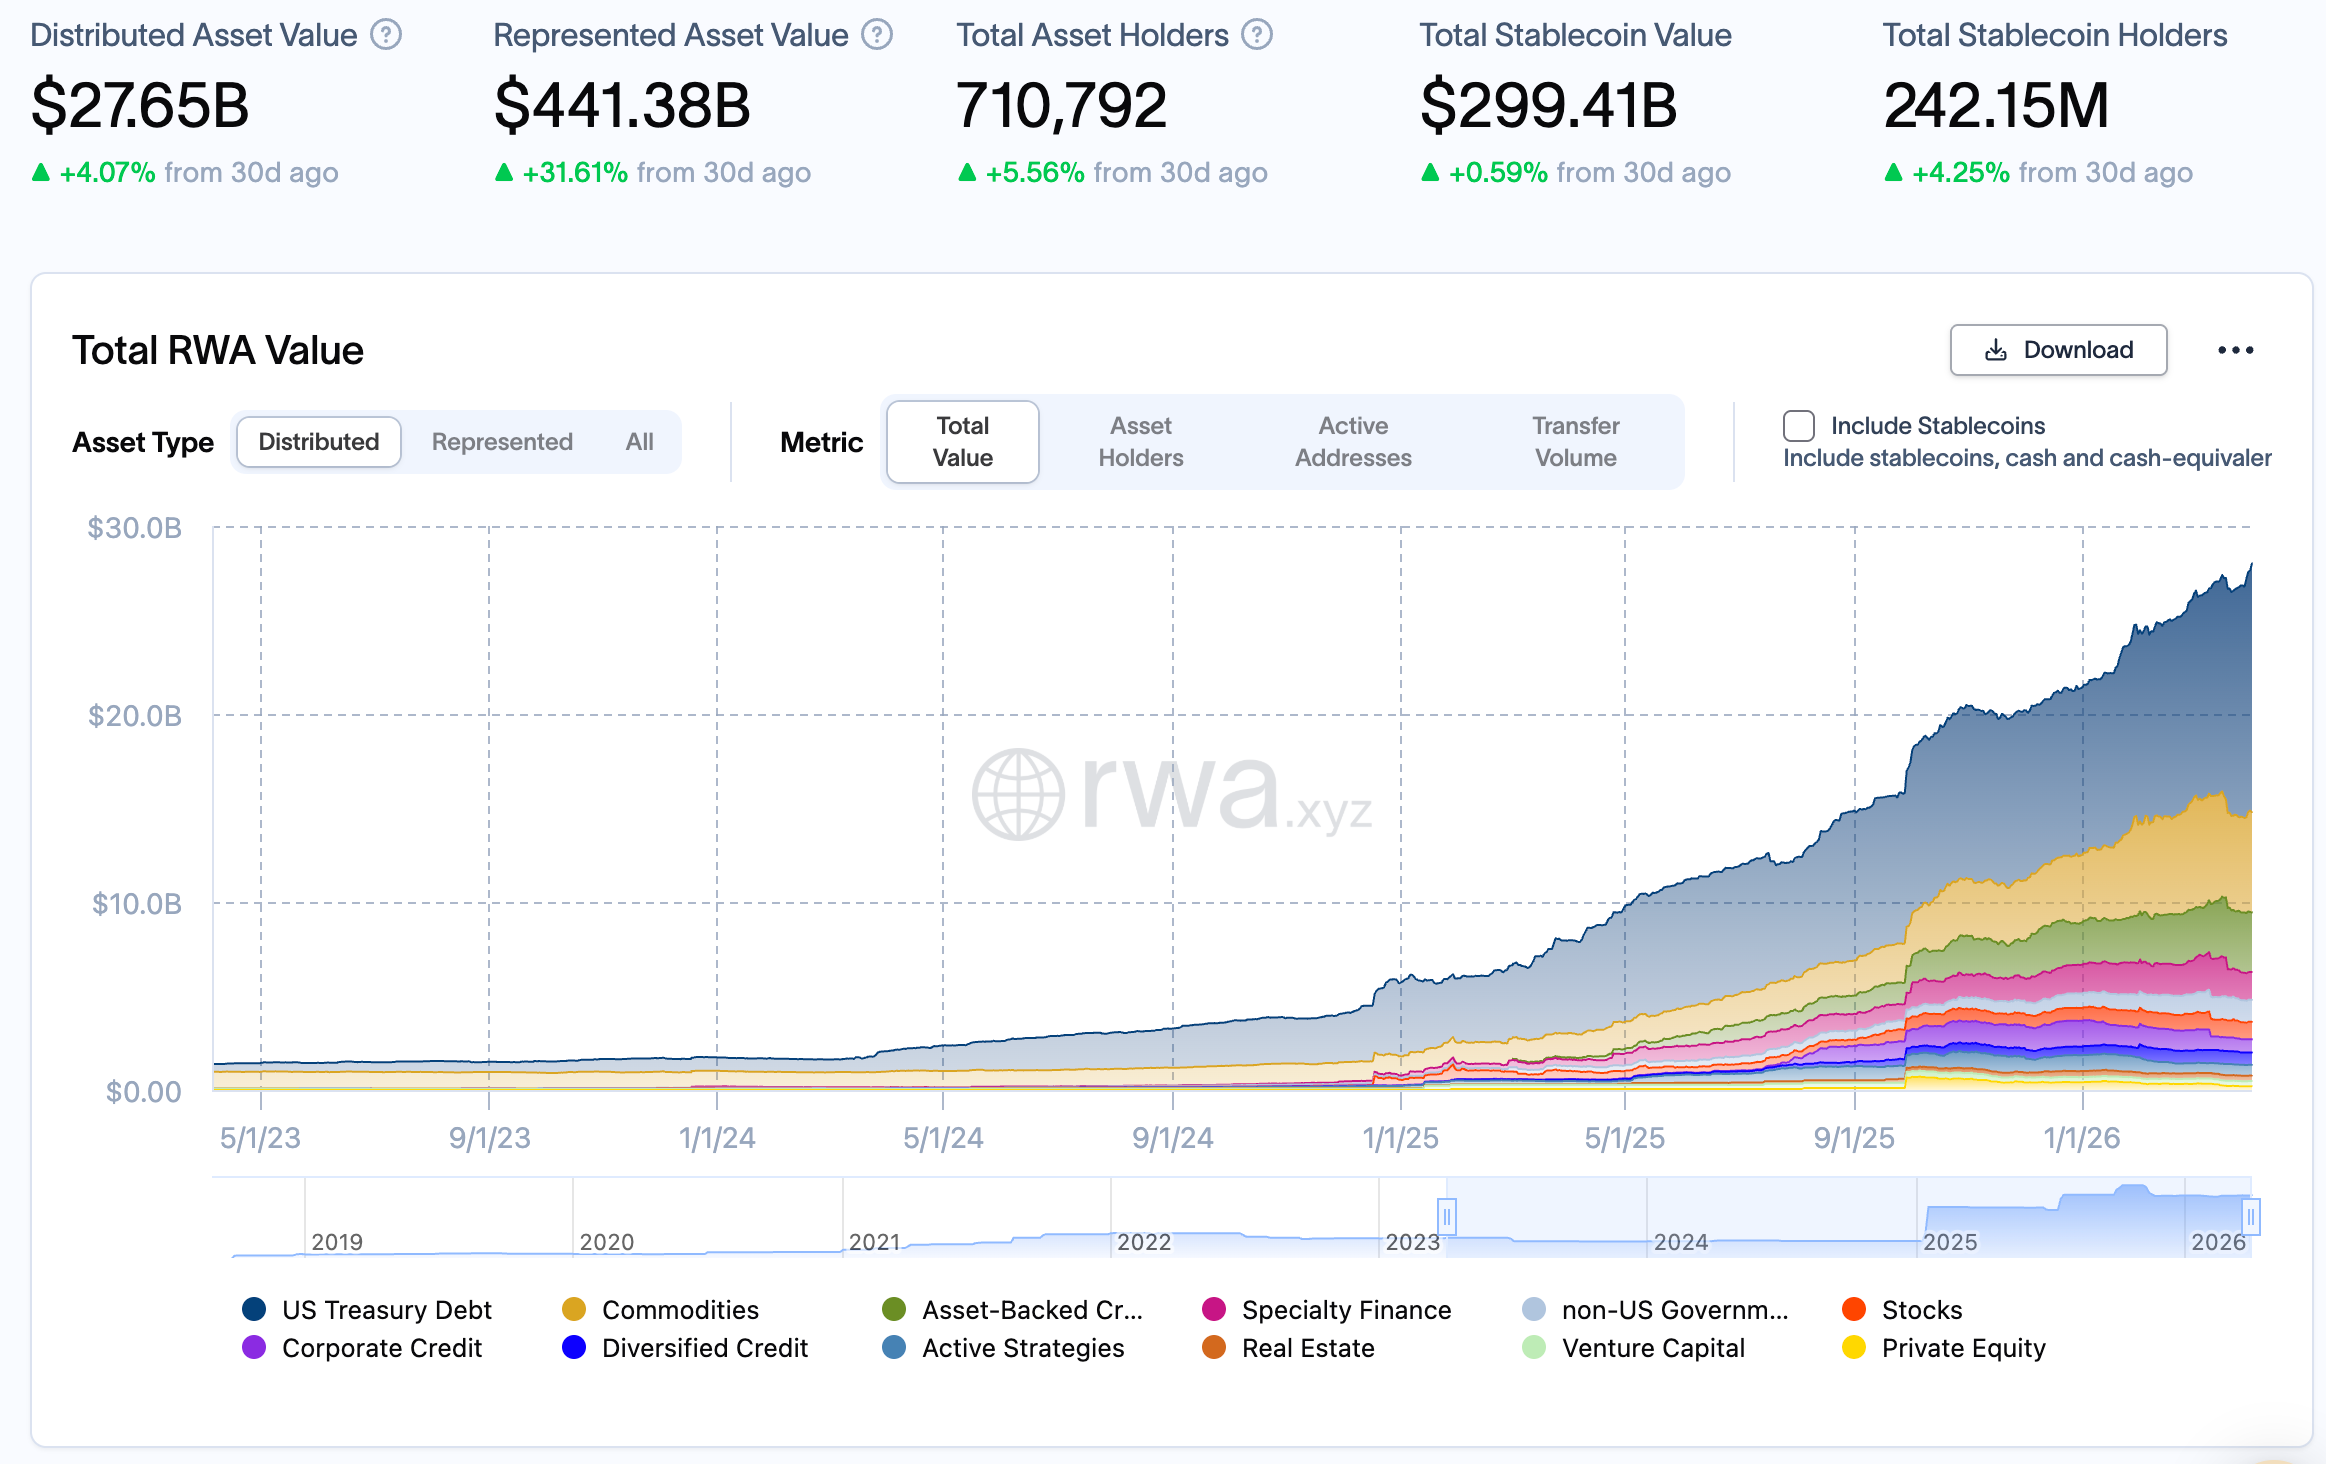The width and height of the screenshot is (2326, 1464).
Task: Click Private Equity legend dot
Action: coord(1854,1348)
